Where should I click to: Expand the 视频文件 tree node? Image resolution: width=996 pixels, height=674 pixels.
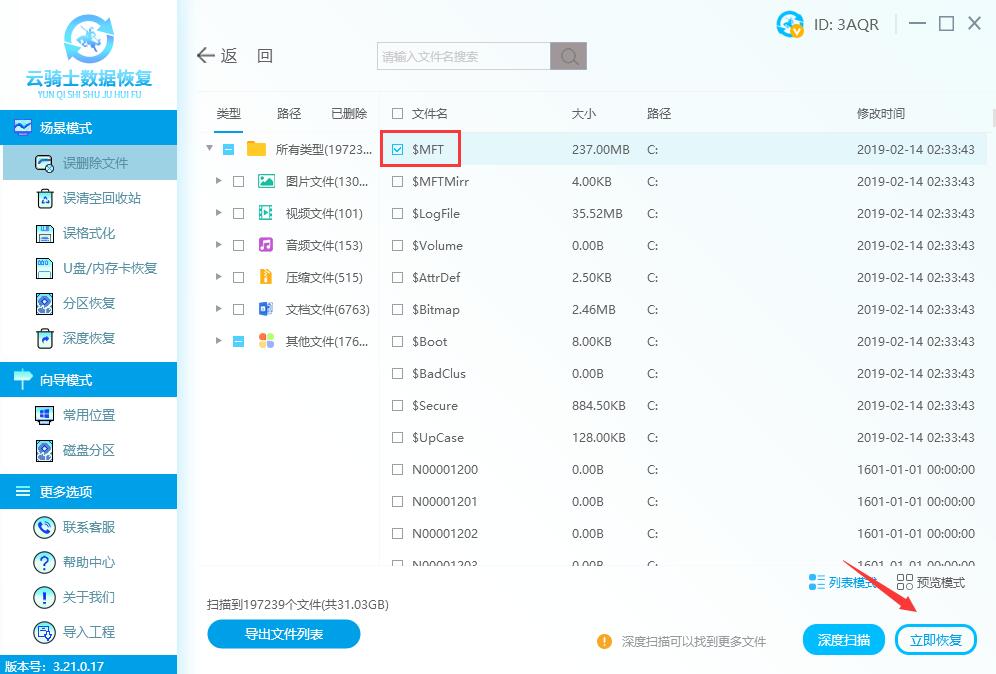pyautogui.click(x=219, y=214)
